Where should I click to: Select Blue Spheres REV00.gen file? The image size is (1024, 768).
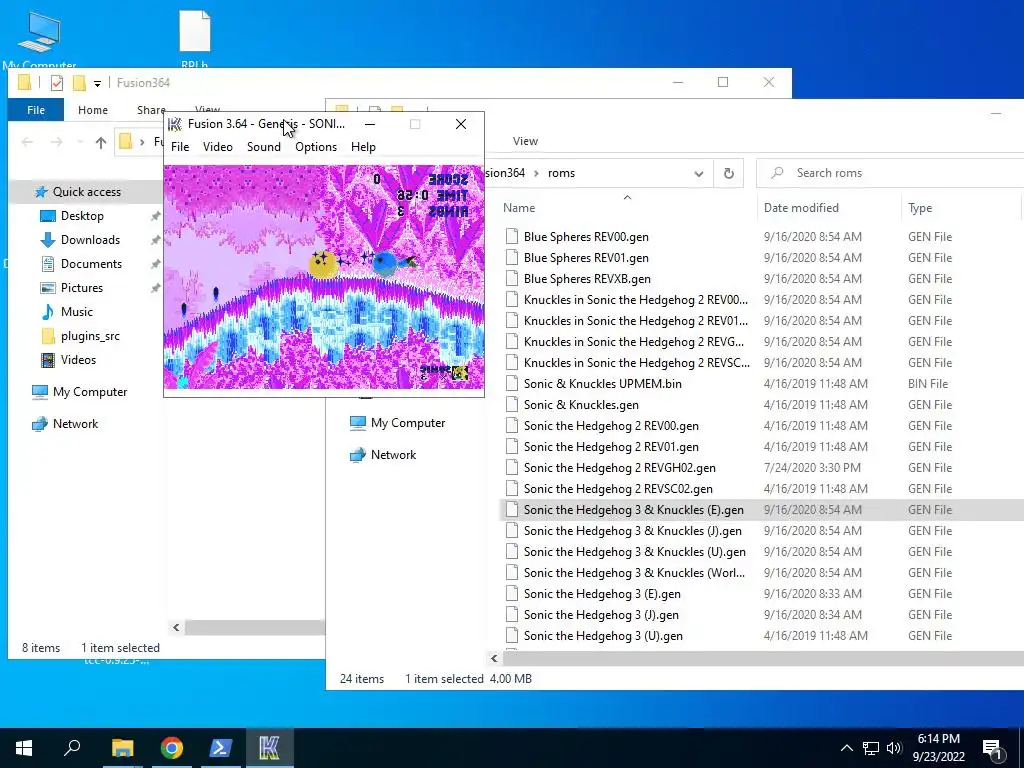coord(586,237)
